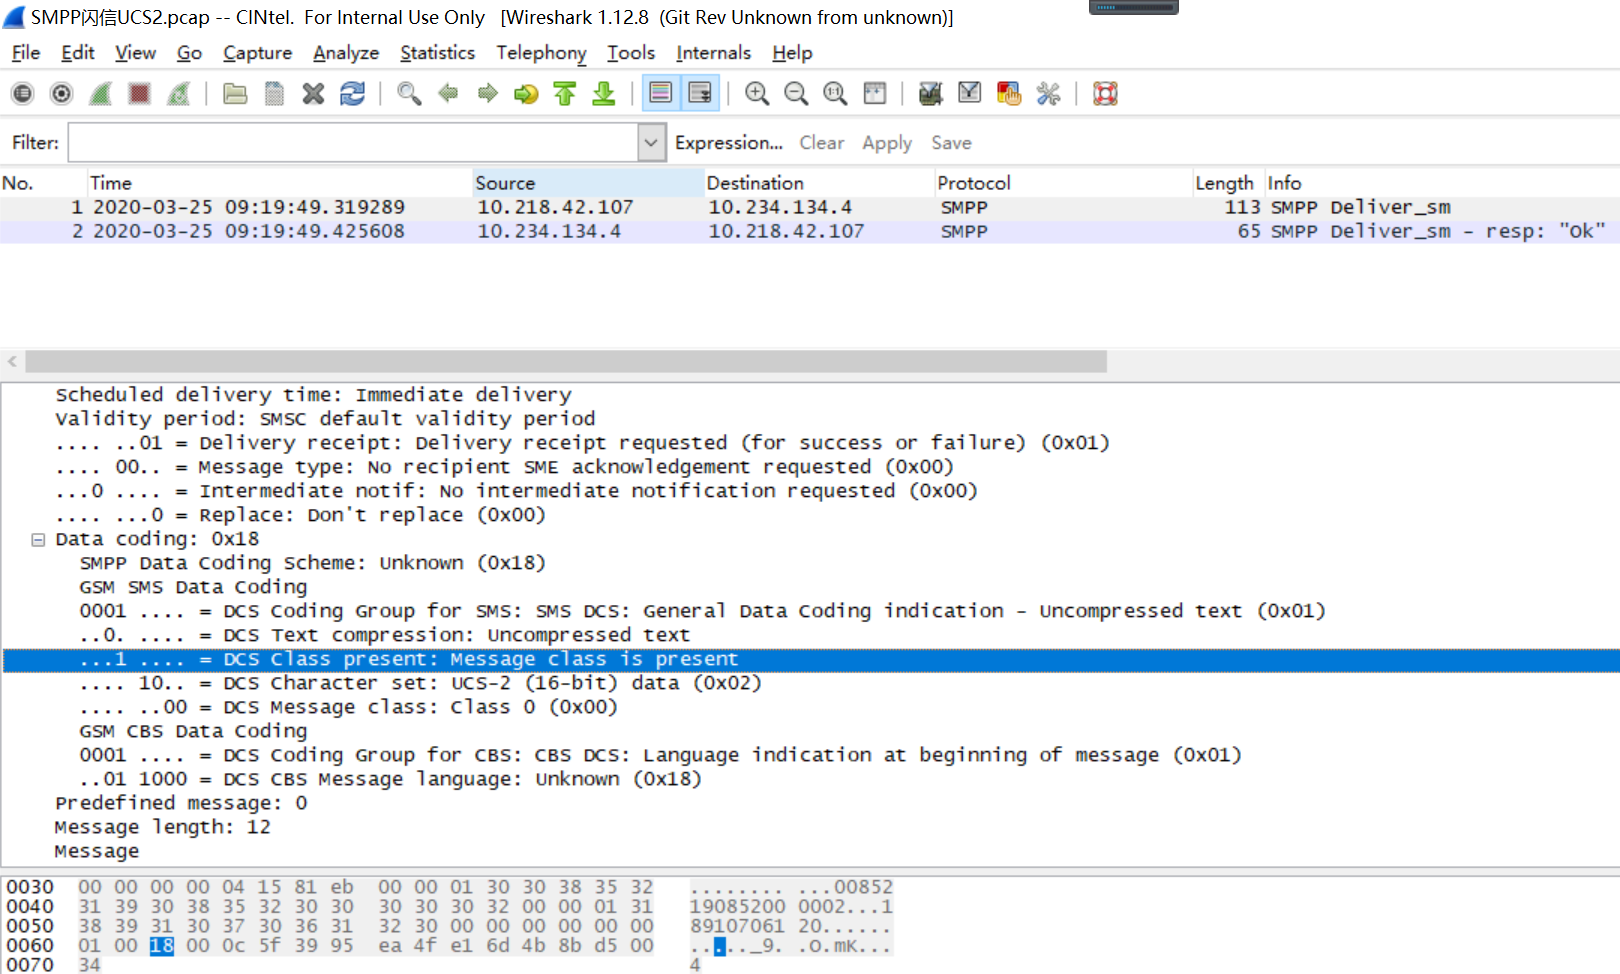Jump to the first packet
This screenshot has height=974, width=1620.
565,94
